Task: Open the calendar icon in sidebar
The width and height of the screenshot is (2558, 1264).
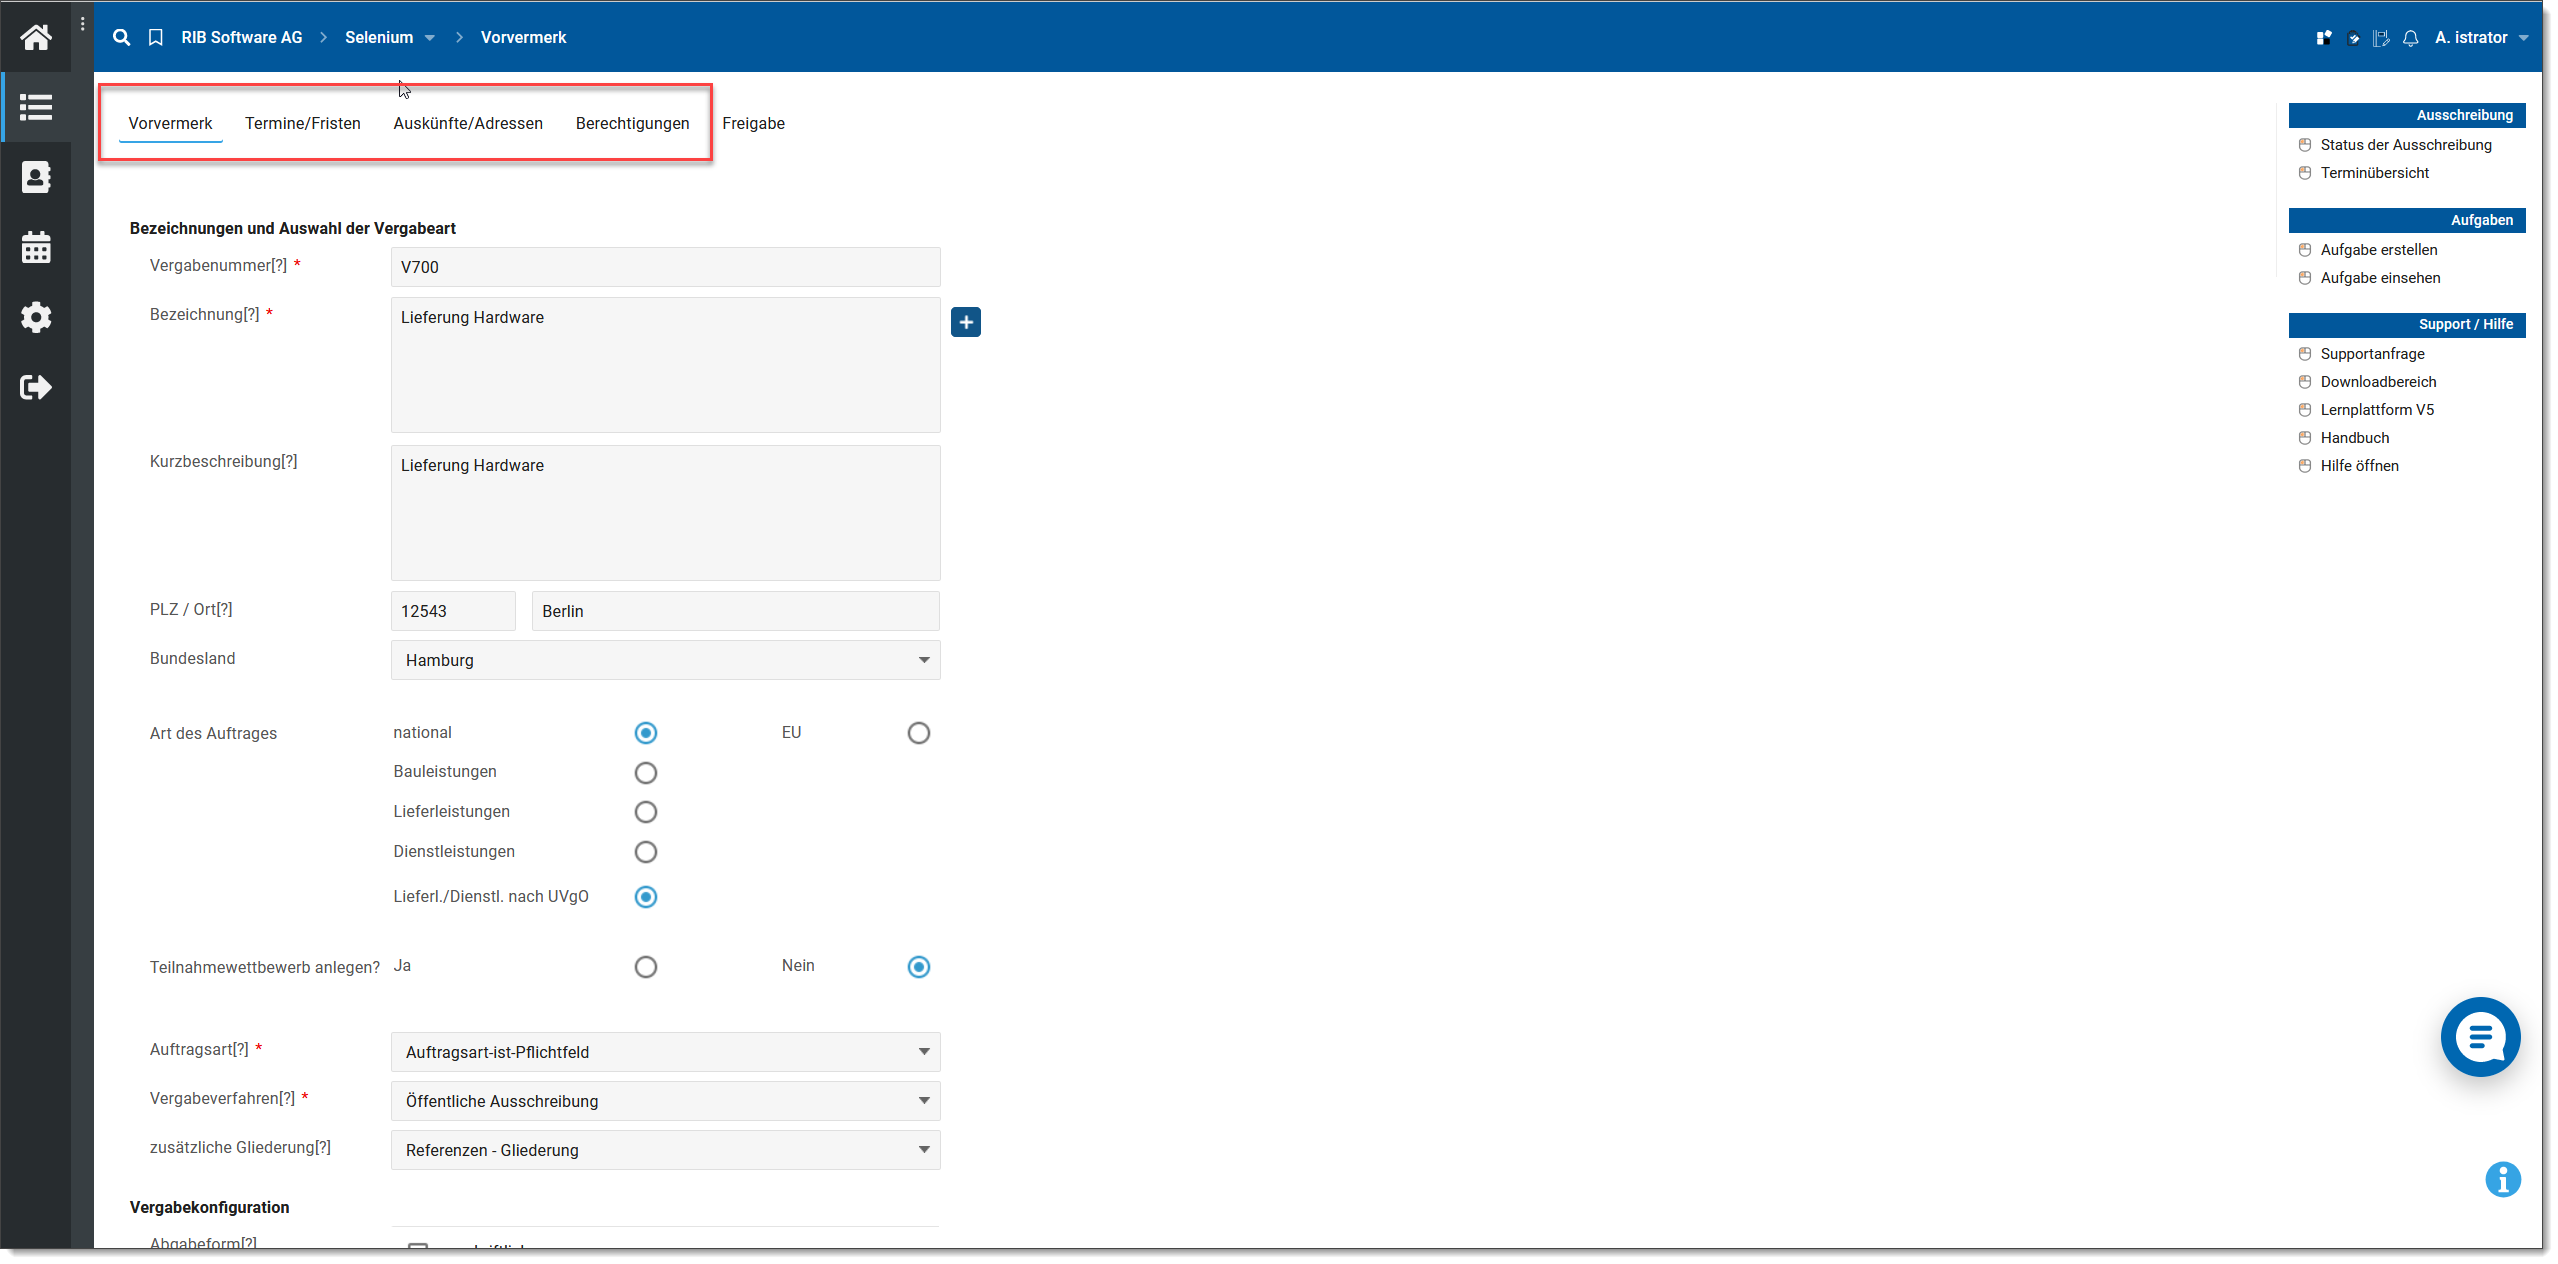Action: 36,247
